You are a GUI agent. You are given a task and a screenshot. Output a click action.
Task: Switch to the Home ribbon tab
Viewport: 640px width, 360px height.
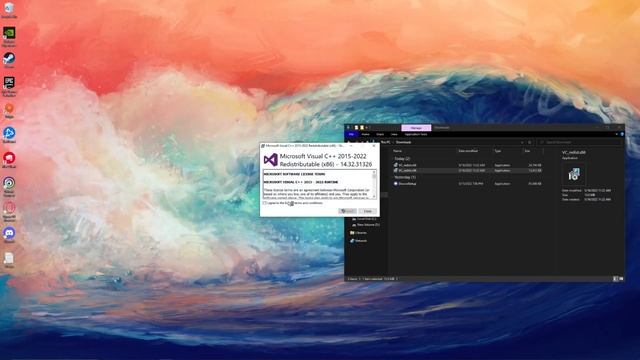pyautogui.click(x=365, y=134)
